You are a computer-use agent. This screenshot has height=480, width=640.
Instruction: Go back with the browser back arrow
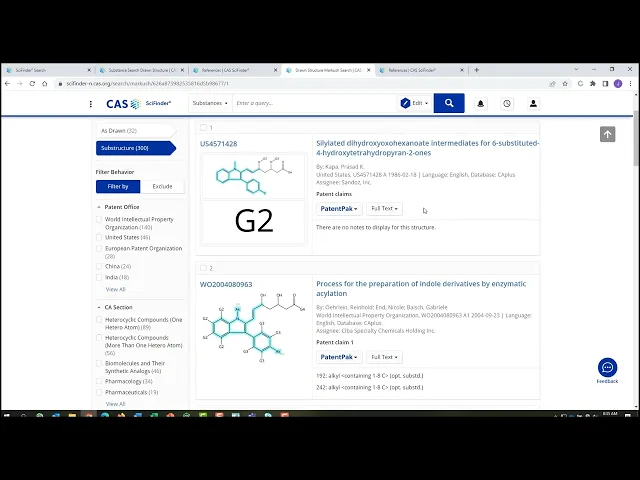tap(7, 84)
